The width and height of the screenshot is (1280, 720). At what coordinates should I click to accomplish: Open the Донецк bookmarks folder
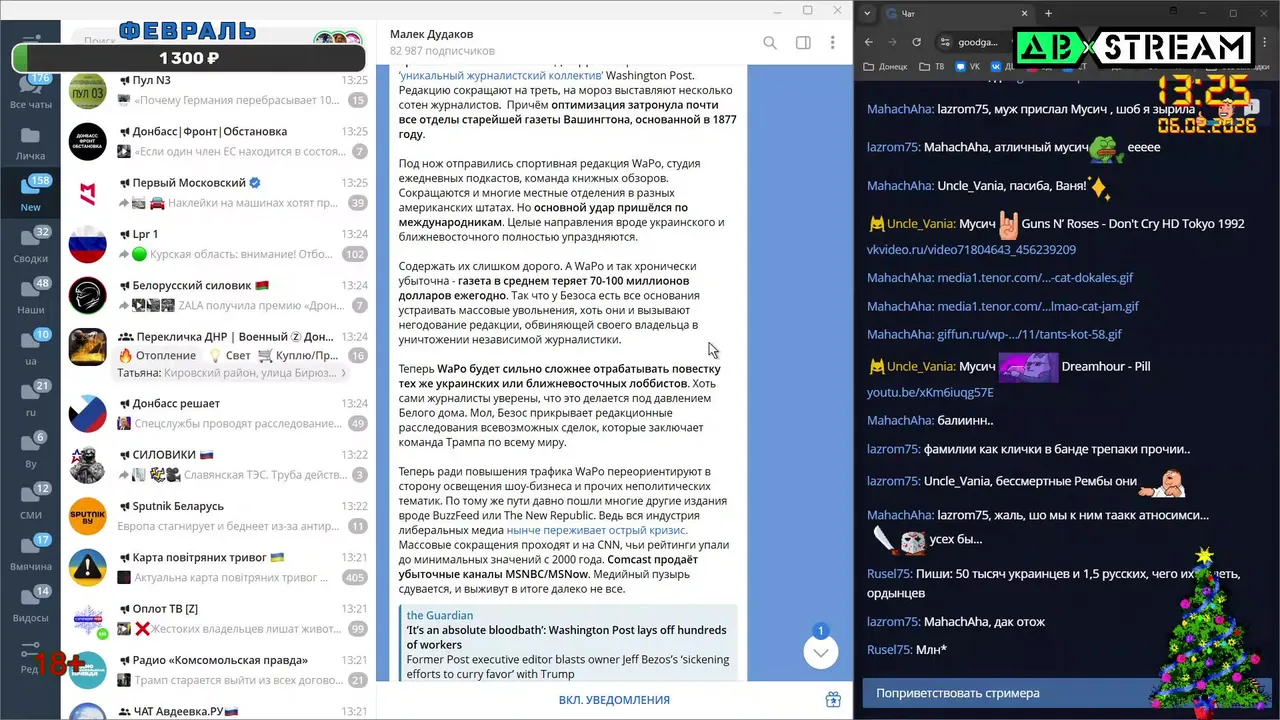click(886, 67)
